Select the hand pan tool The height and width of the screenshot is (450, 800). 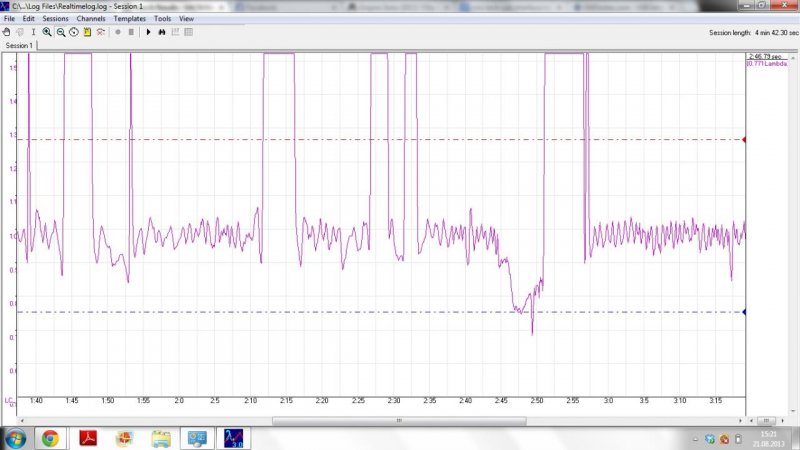[x=8, y=32]
